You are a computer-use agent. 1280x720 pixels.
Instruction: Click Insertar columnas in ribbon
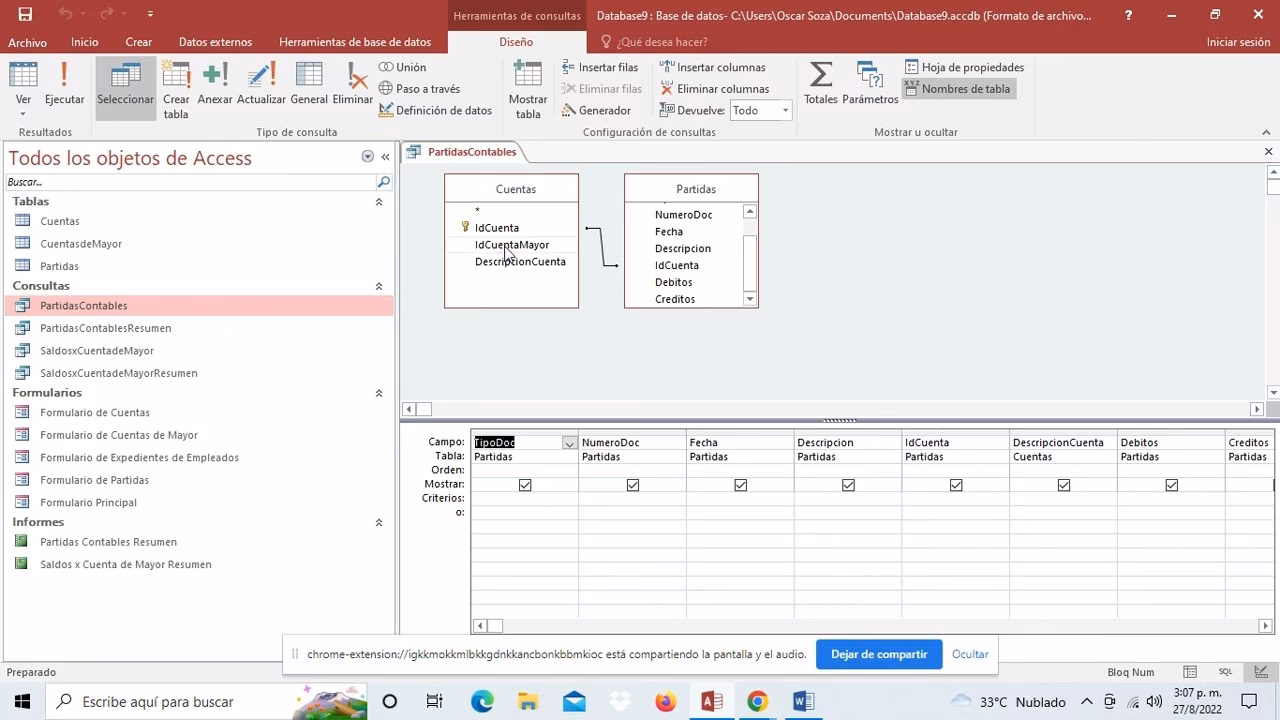[x=712, y=67]
